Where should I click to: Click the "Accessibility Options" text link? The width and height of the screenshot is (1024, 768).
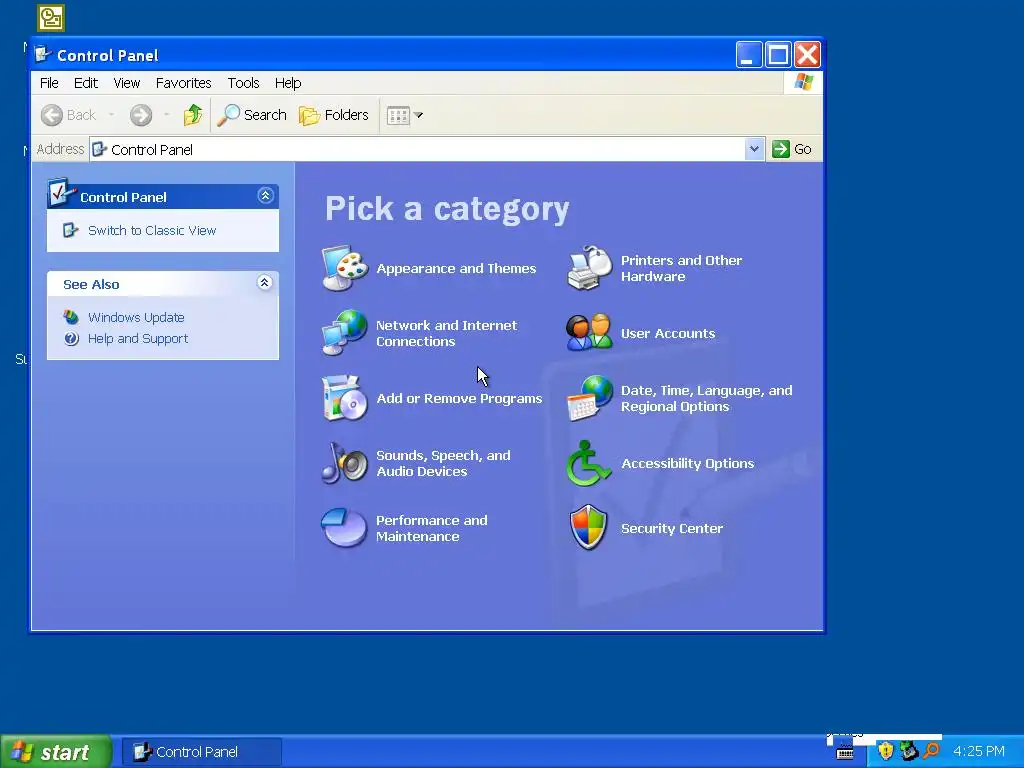(x=687, y=463)
